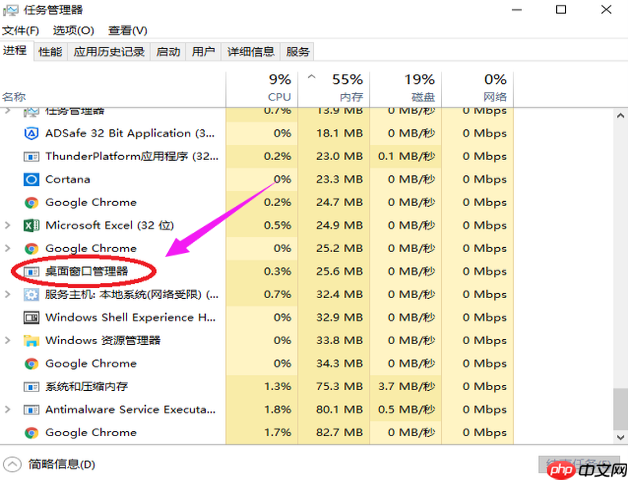Expand the 服务主机 本地系统 group
628x480 pixels.
pos(7,294)
